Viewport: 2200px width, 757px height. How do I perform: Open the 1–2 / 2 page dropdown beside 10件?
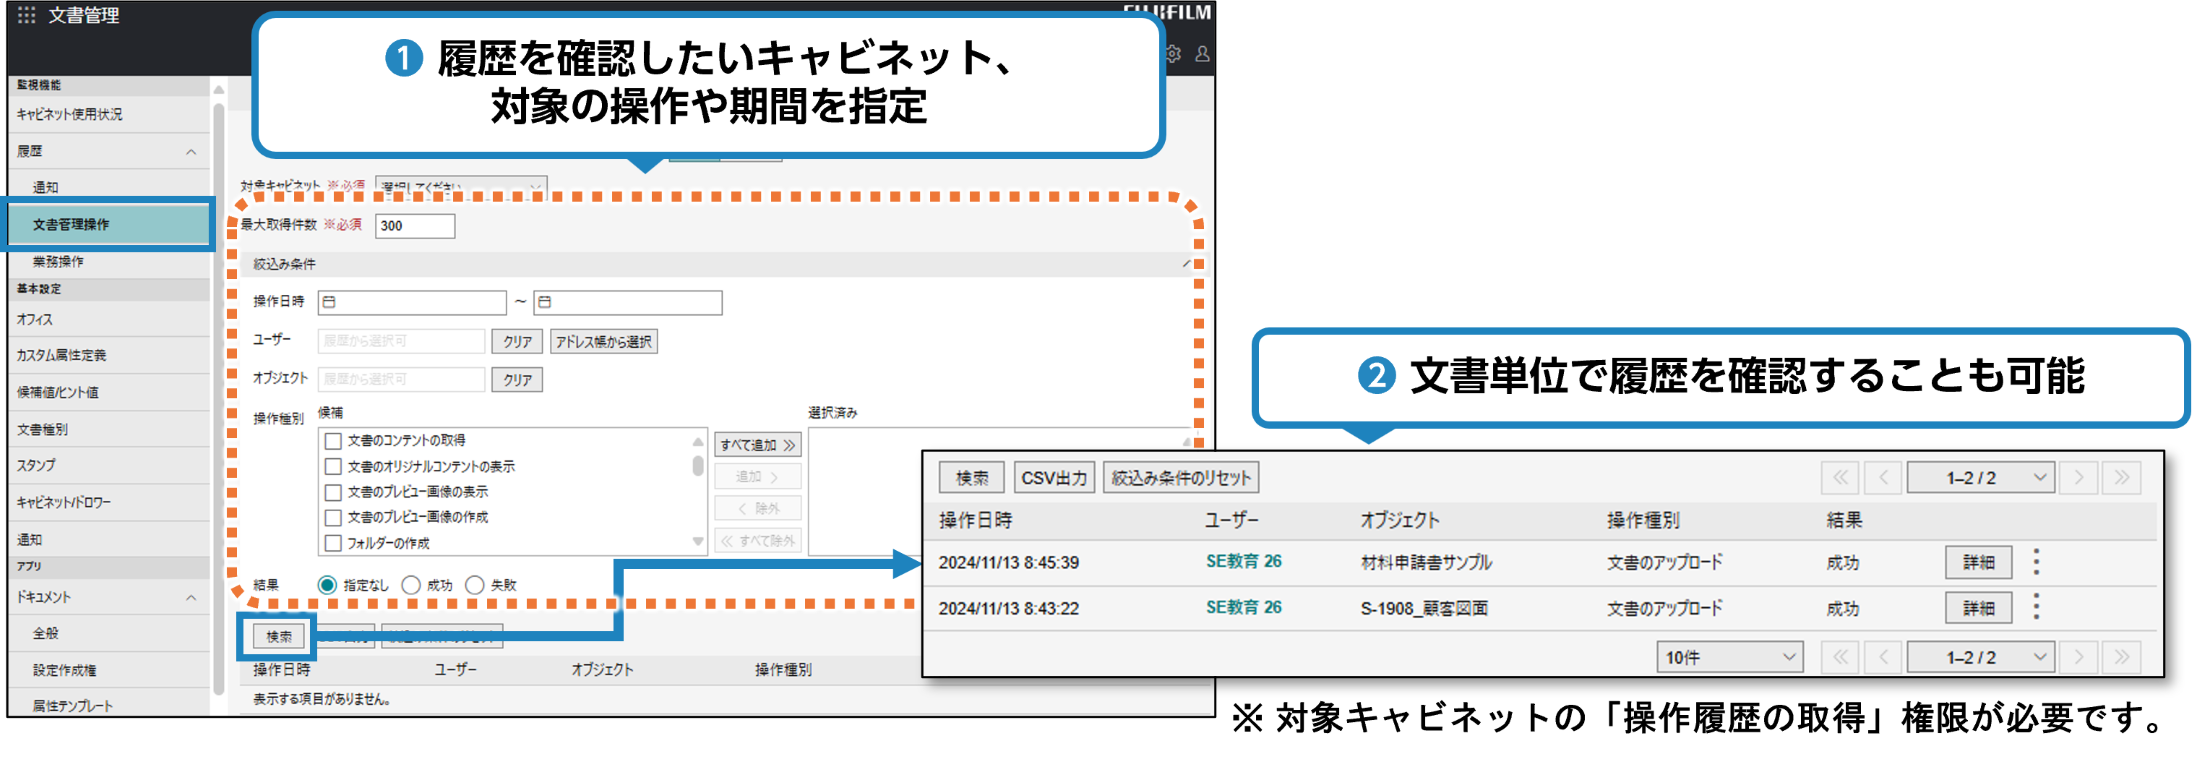point(1981,657)
